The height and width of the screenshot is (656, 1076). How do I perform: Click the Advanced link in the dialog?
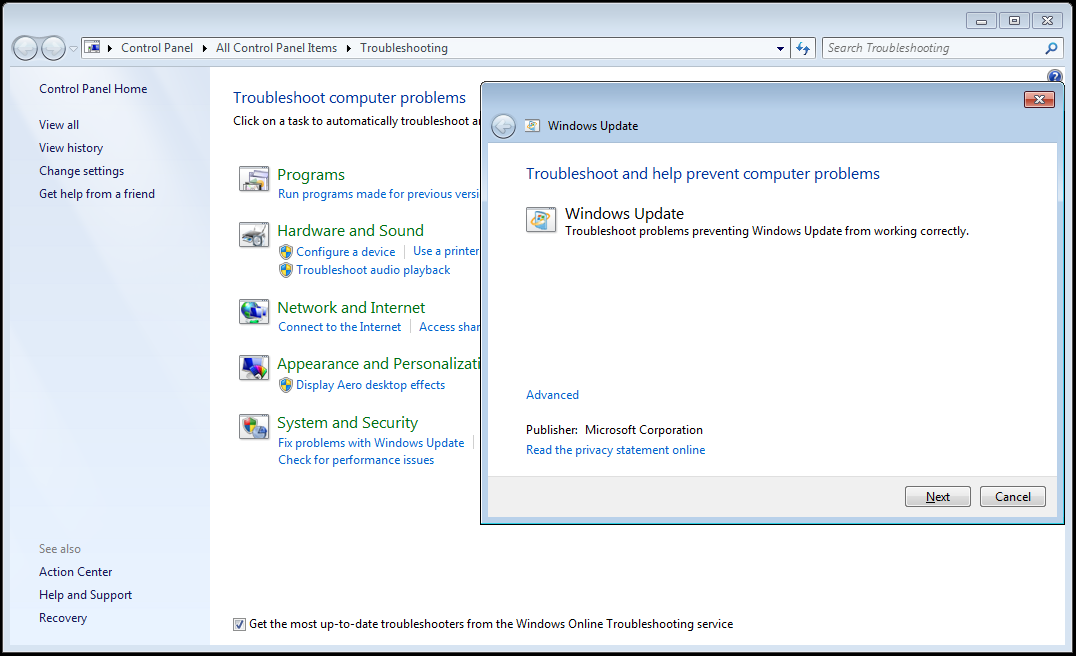point(552,395)
